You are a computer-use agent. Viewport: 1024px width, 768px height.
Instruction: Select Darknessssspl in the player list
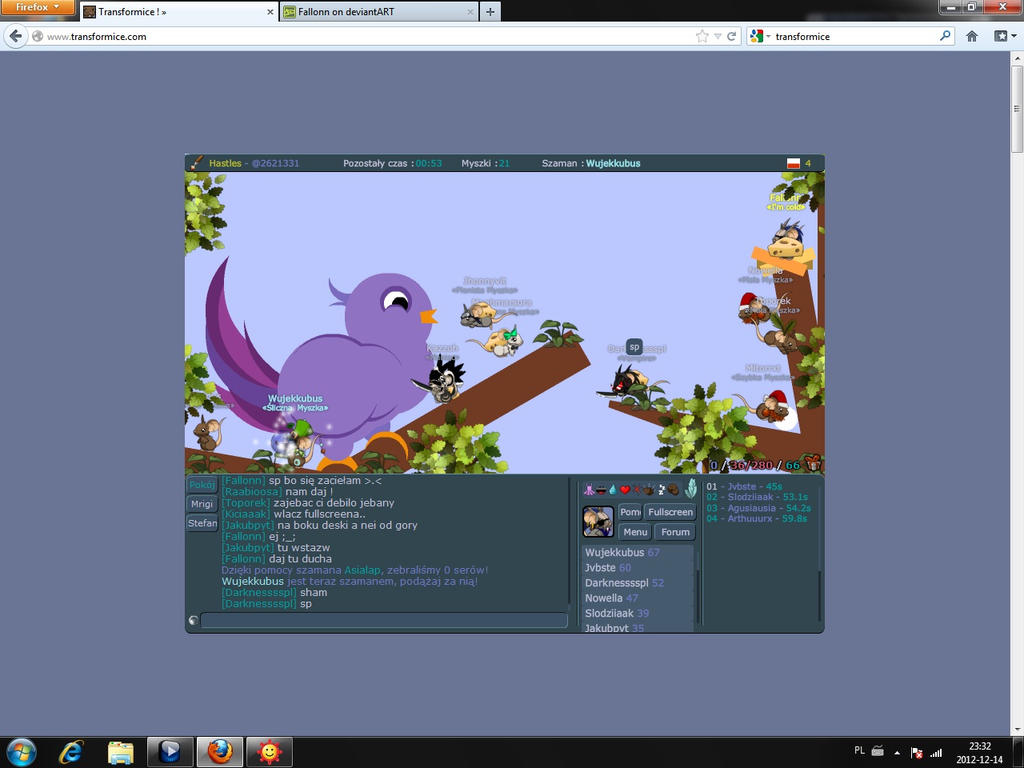point(624,583)
